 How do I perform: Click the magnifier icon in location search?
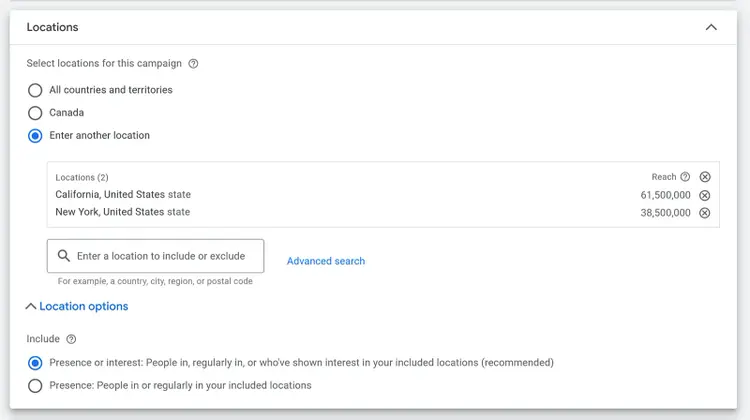64,256
